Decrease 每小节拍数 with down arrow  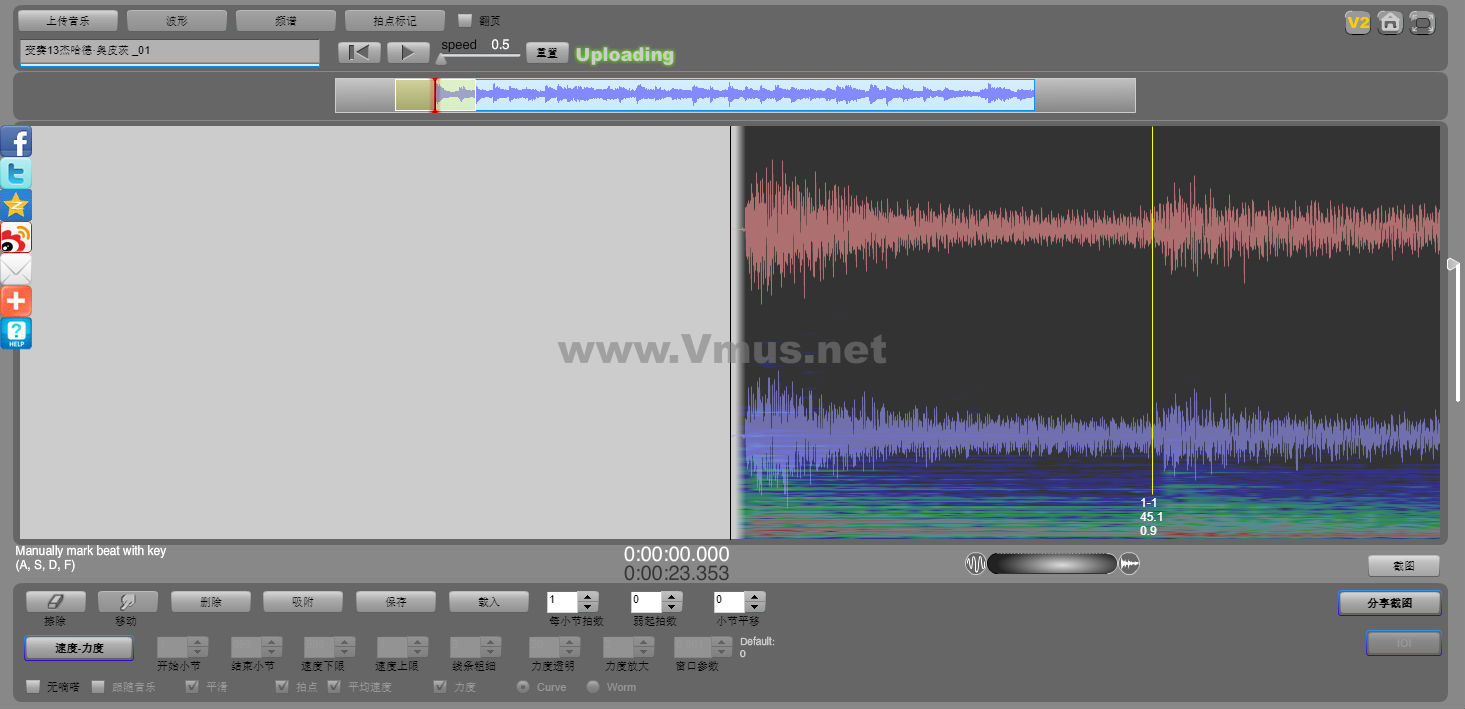(x=588, y=607)
